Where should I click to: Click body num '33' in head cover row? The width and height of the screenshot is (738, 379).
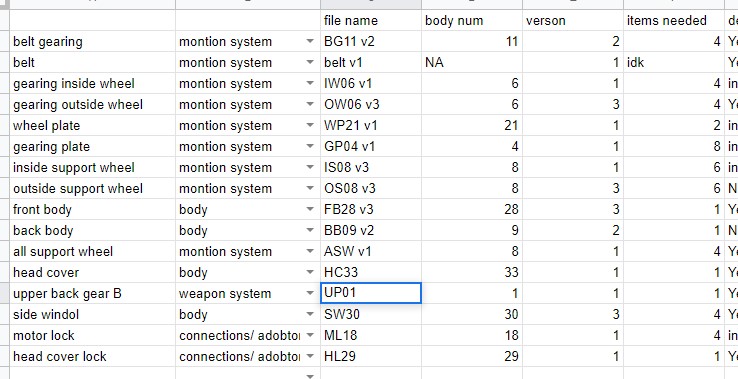click(x=472, y=272)
